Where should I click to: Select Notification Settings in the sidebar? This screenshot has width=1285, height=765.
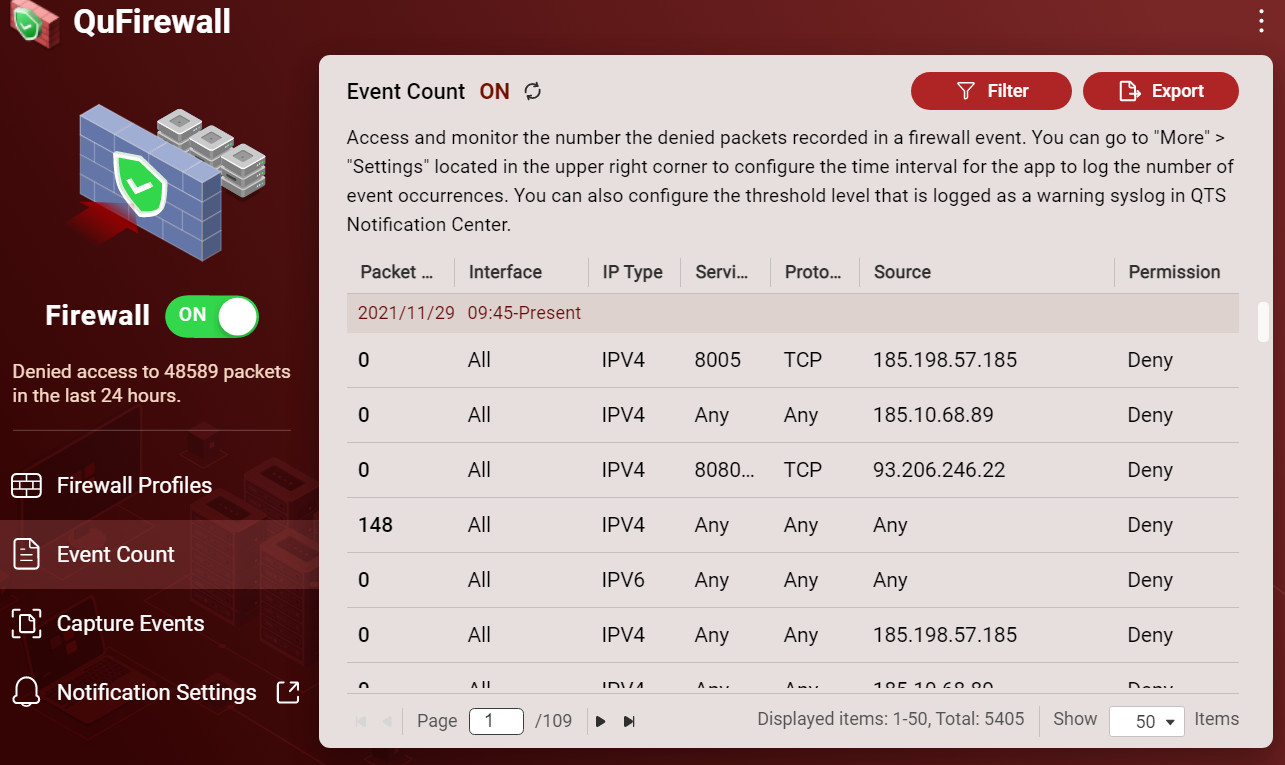coord(156,692)
